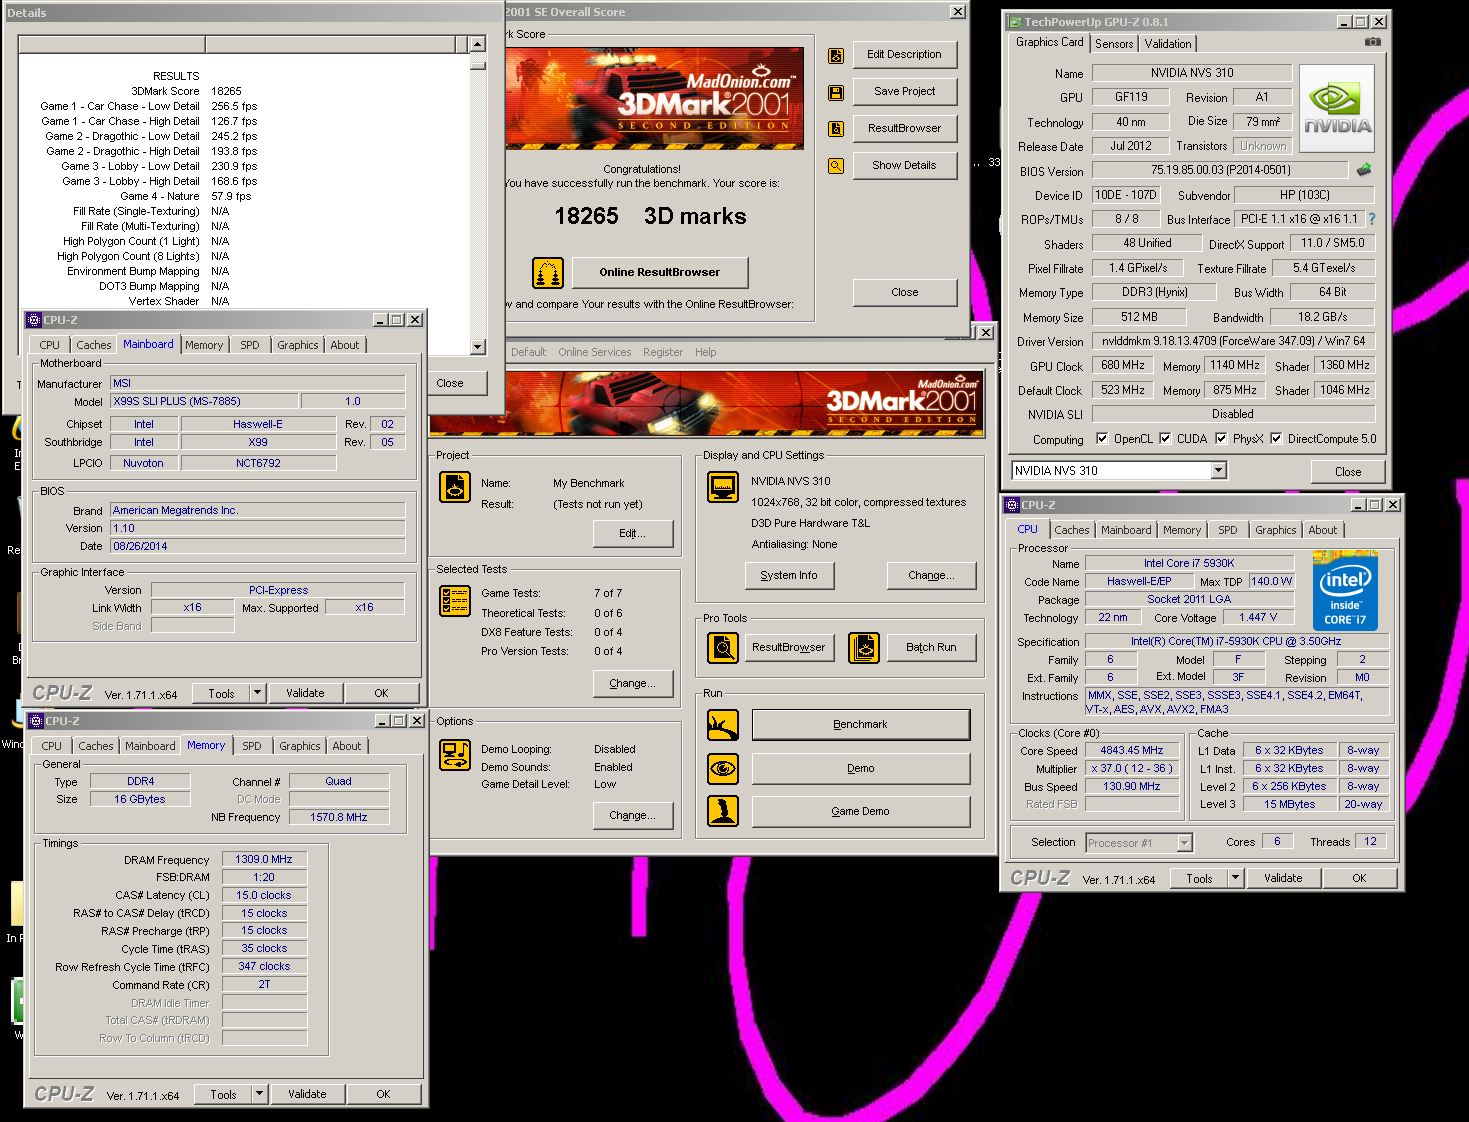The height and width of the screenshot is (1122, 1469).
Task: Click the Batch Run icon
Action: pos(863,648)
